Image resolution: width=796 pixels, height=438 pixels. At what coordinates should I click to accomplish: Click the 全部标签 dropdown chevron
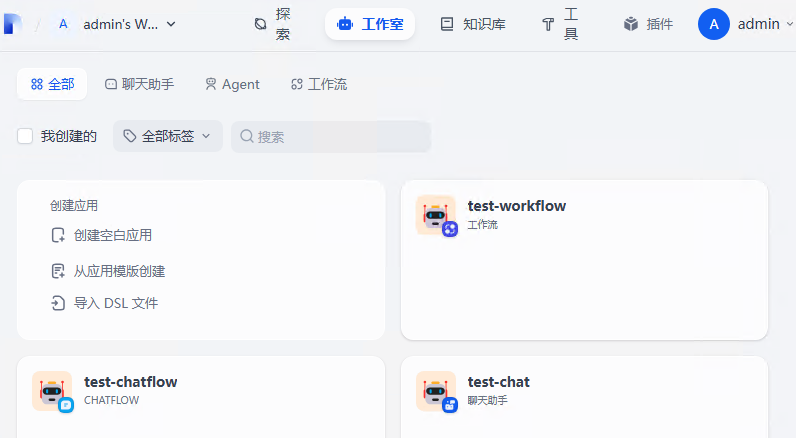(206, 136)
